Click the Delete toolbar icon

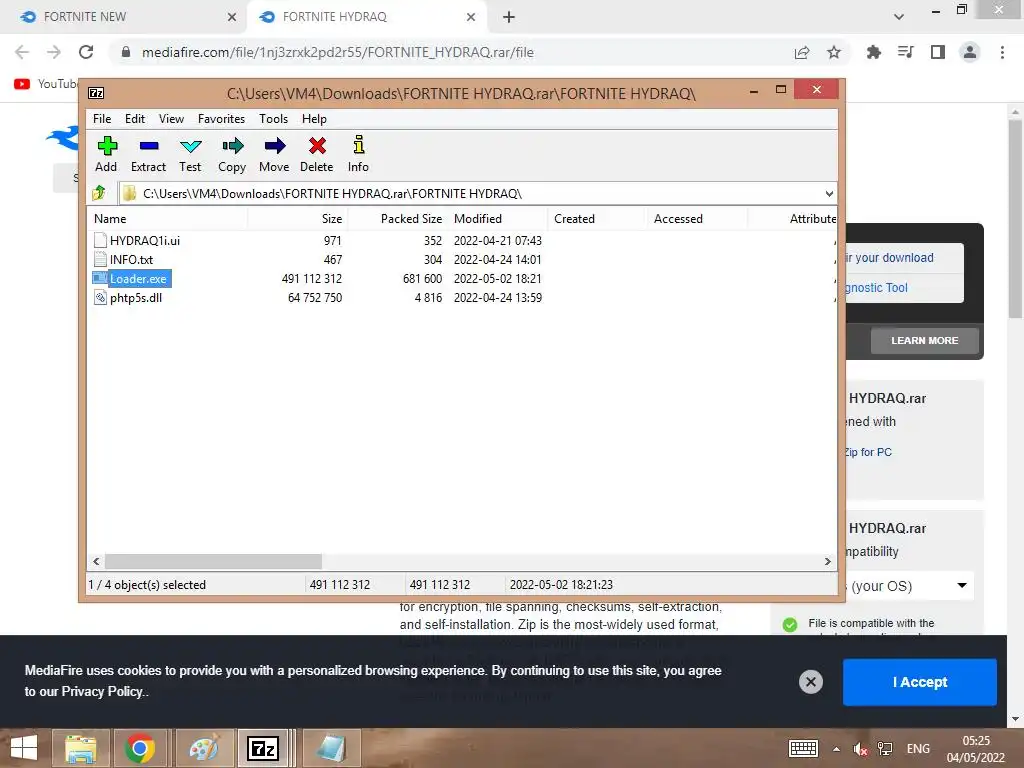317,146
